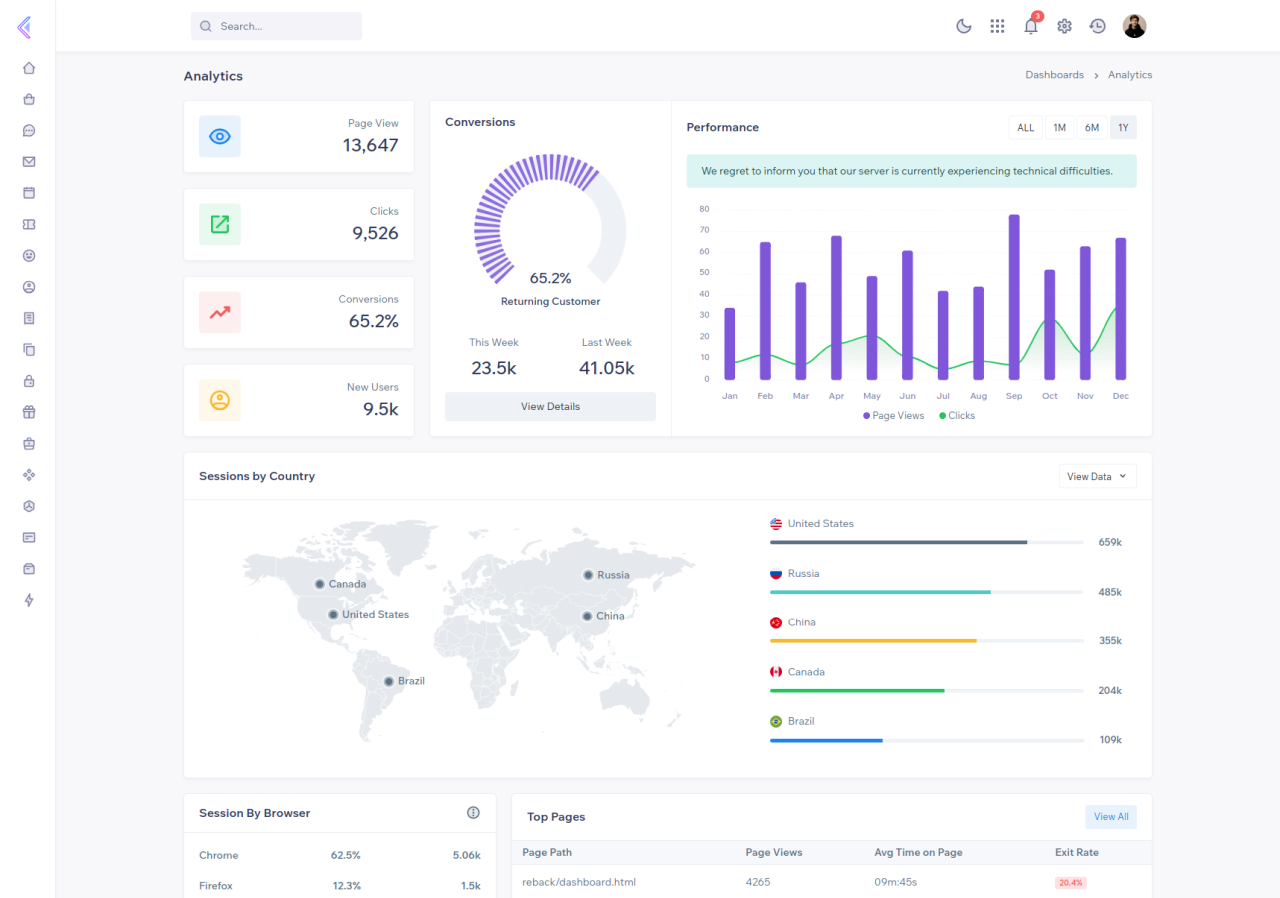
Task: Toggle dark mode moon icon
Action: coord(964,26)
